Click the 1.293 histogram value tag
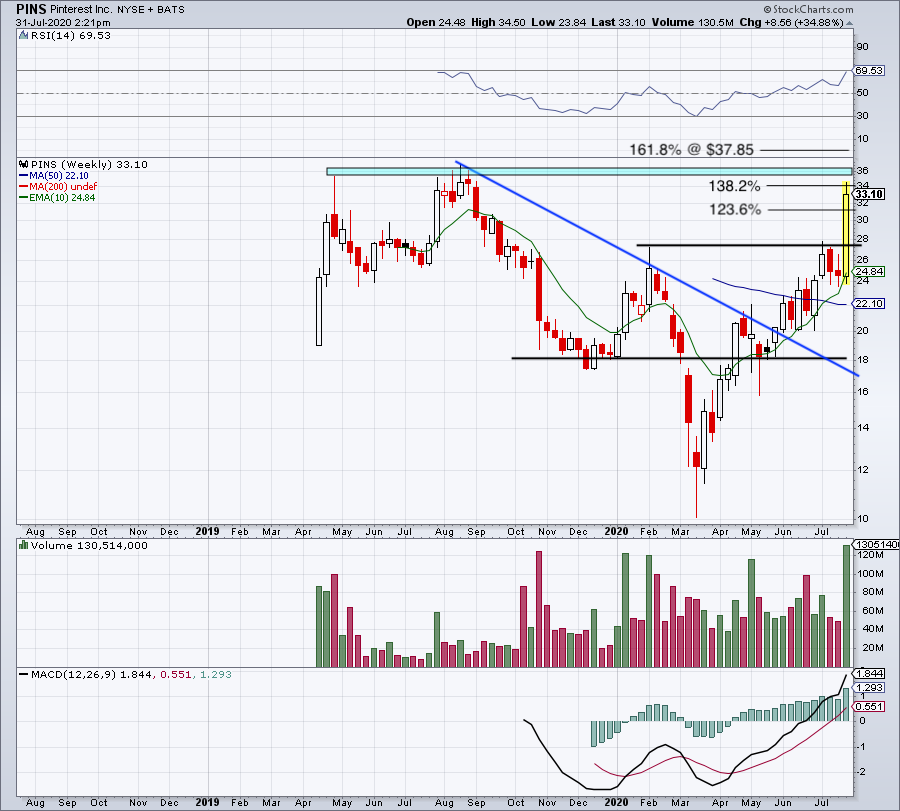Viewport: 900px width, 811px height. [870, 688]
